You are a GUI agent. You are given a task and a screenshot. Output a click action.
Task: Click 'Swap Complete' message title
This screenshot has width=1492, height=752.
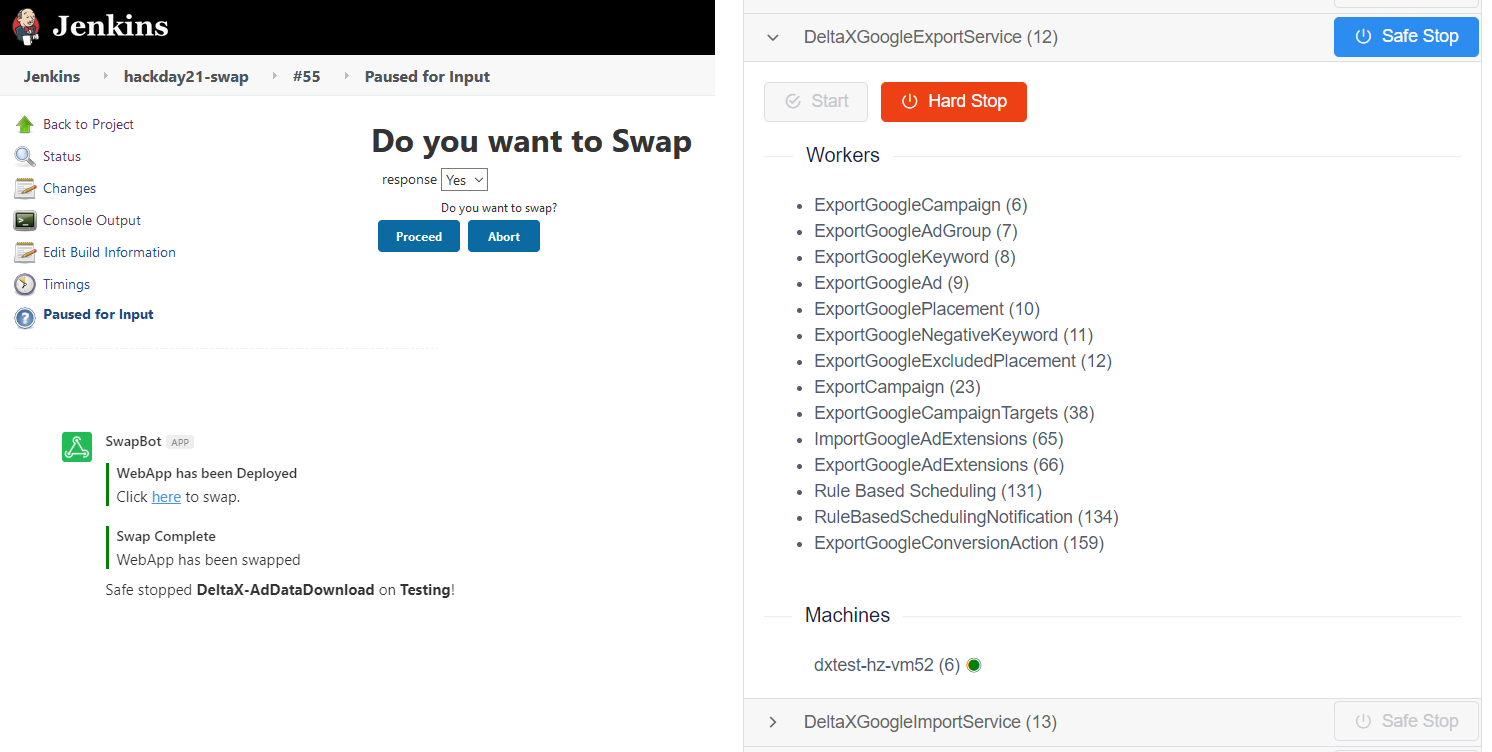[166, 536]
